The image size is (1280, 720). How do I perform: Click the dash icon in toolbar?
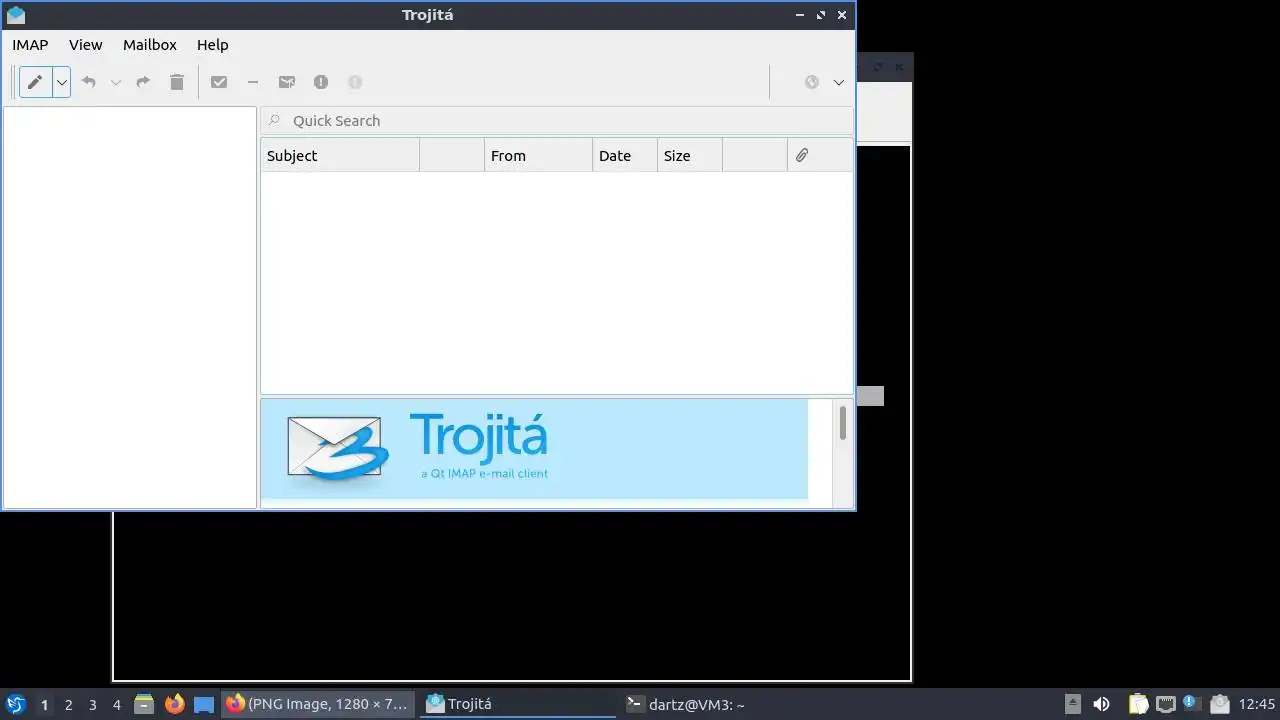(x=253, y=82)
